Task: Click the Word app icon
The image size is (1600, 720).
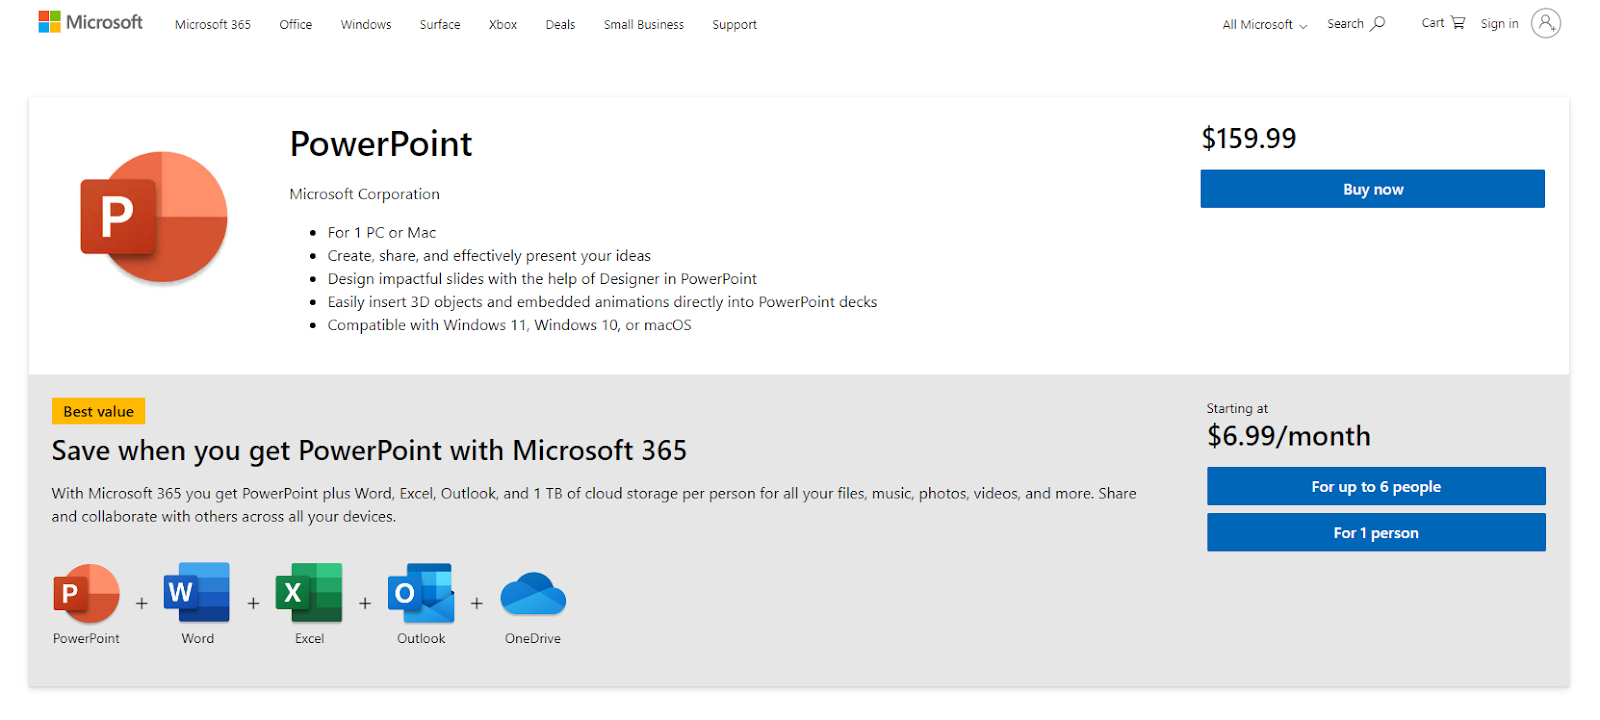Action: [197, 592]
